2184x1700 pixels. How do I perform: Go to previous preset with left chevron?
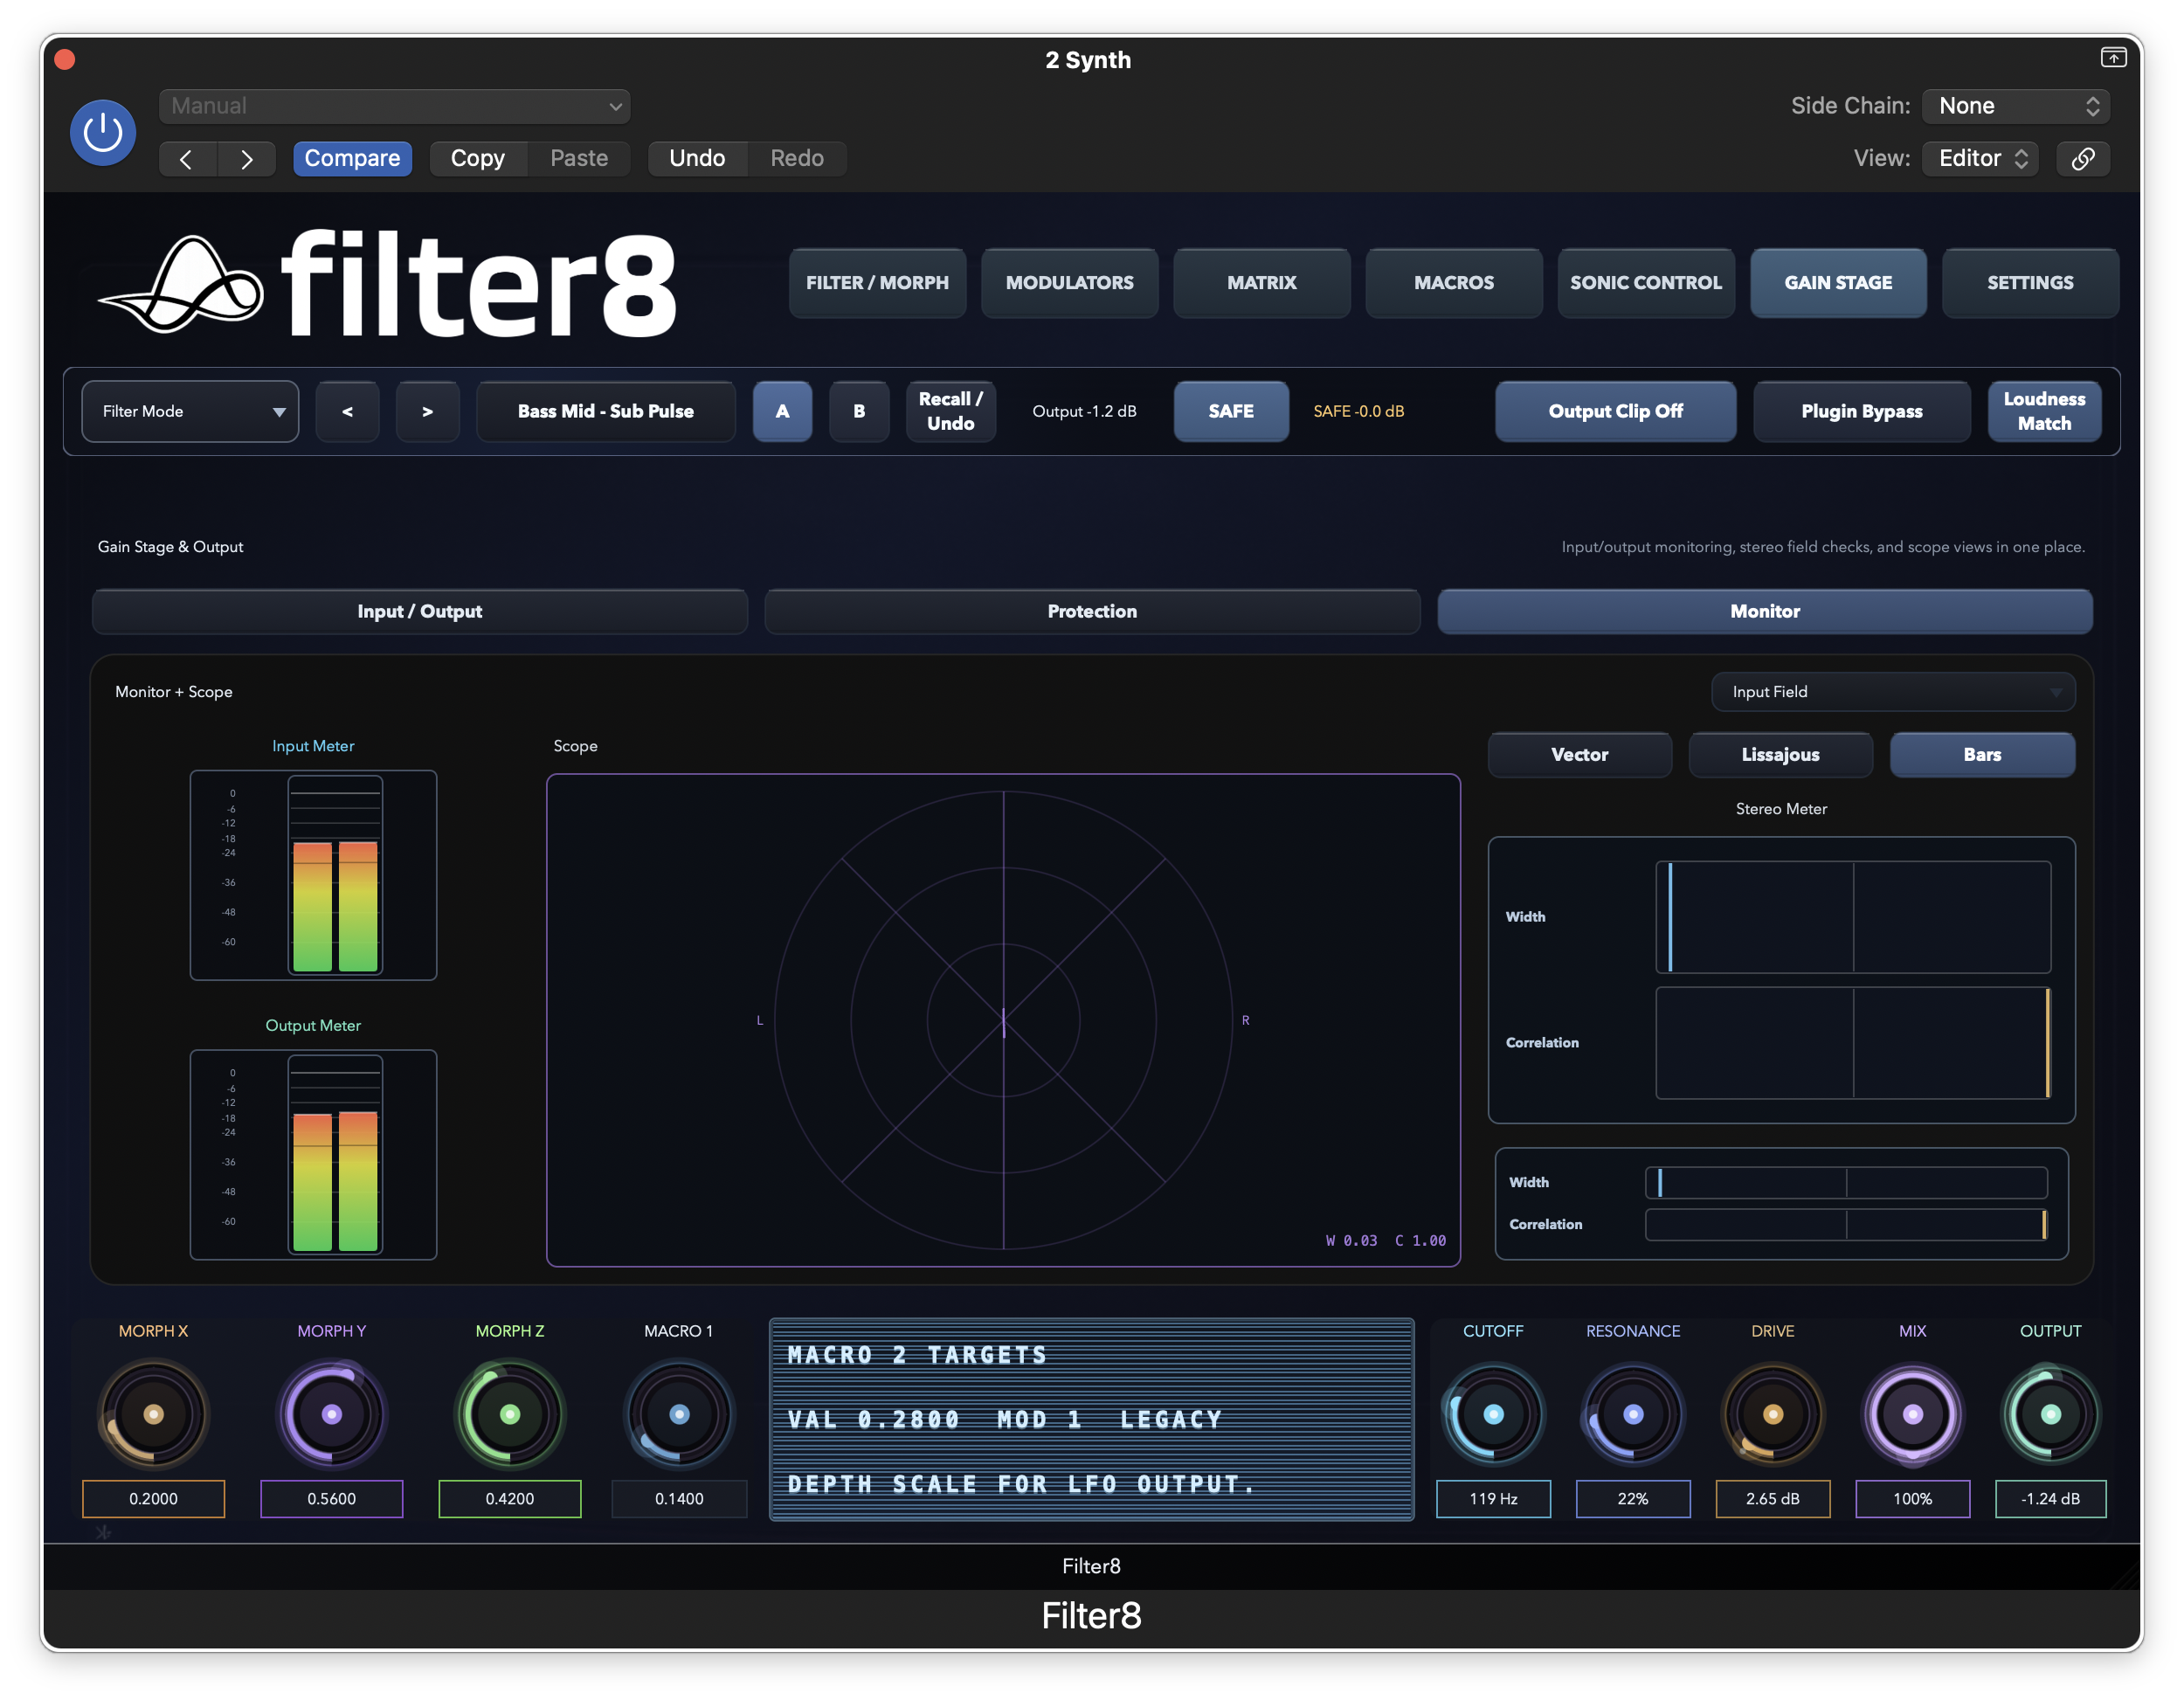point(187,159)
